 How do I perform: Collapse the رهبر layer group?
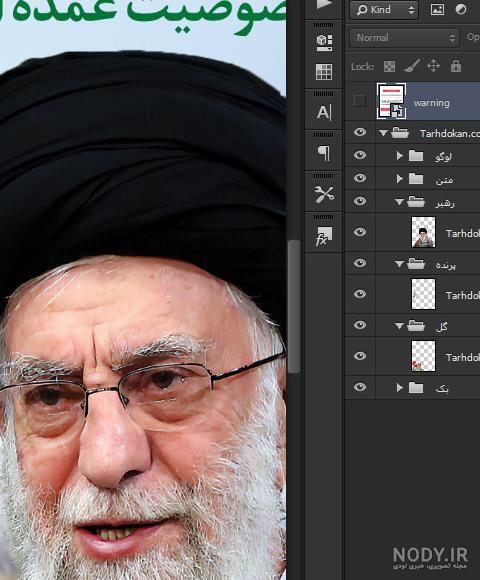(x=399, y=202)
